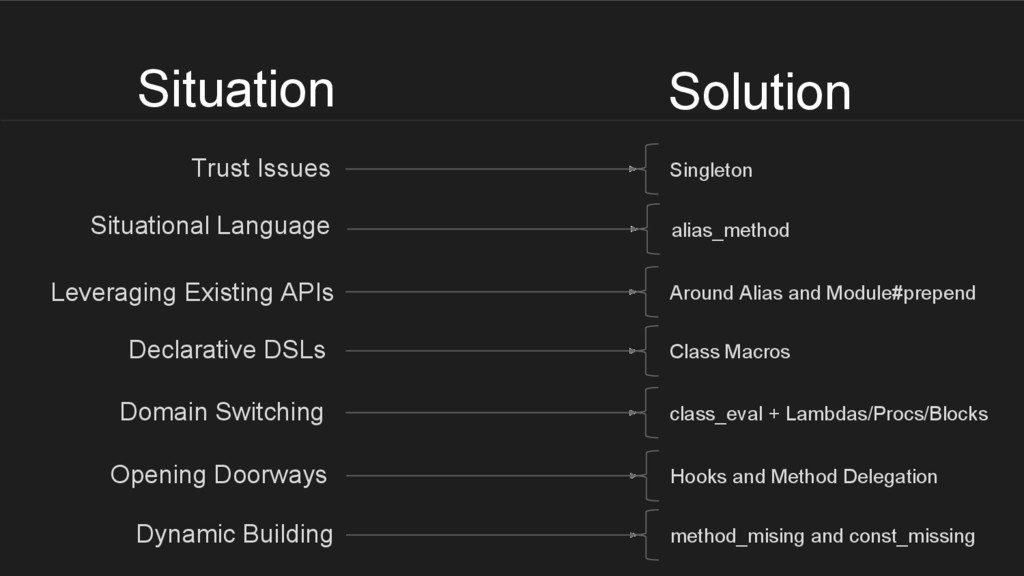Click the "Situation" heading
This screenshot has height=576, width=1024.
(x=236, y=88)
